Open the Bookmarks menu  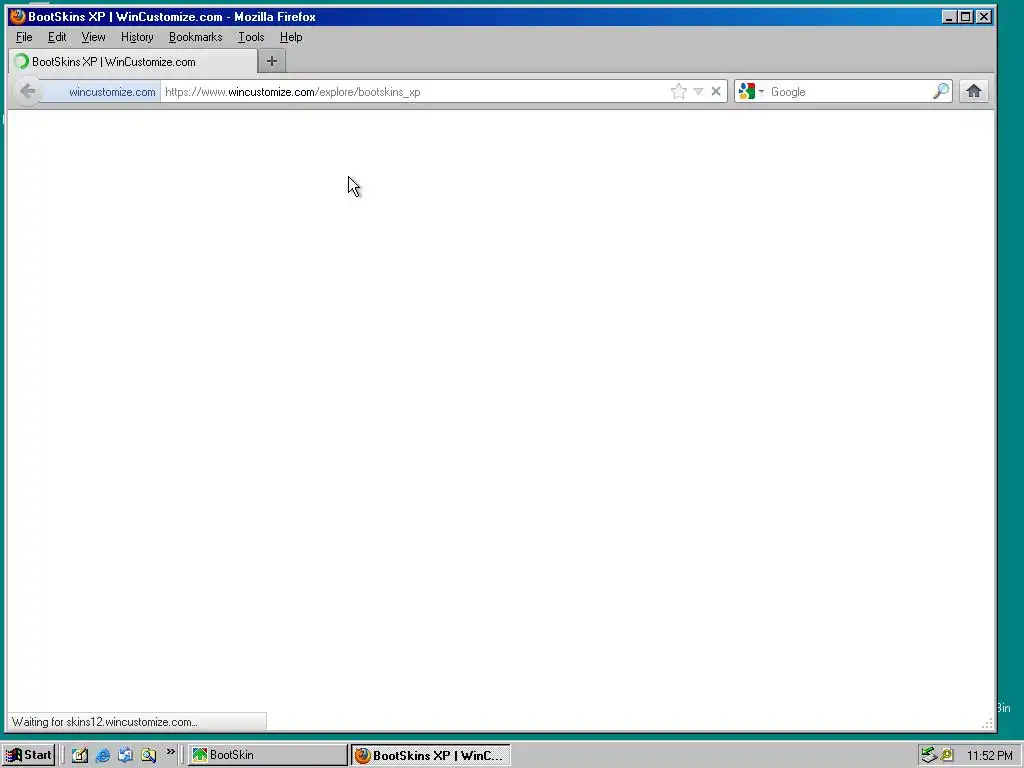195,37
